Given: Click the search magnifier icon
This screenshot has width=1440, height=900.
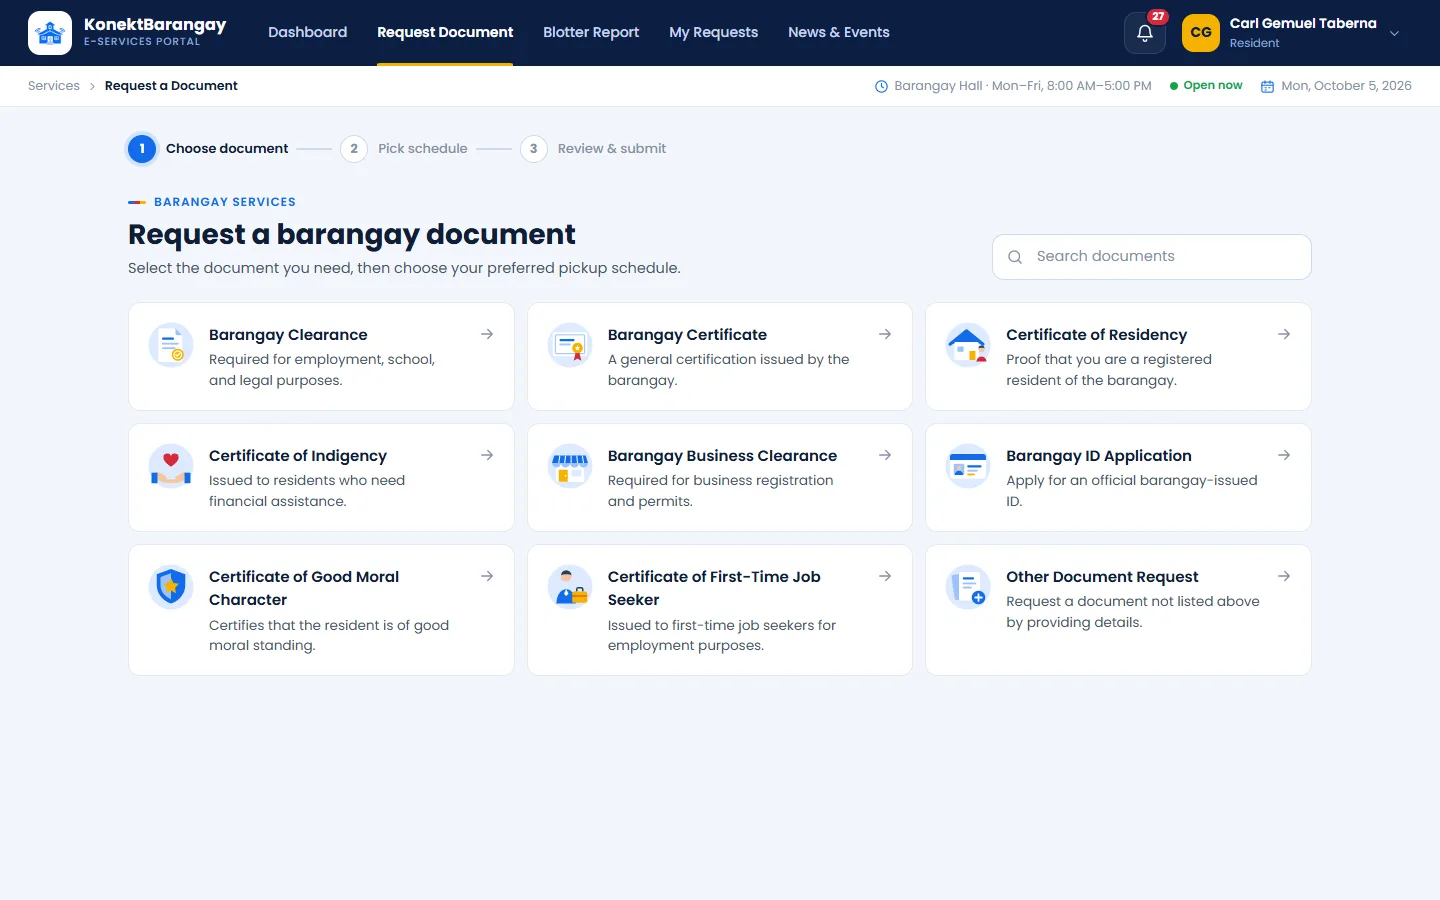Looking at the screenshot, I should [x=1015, y=257].
